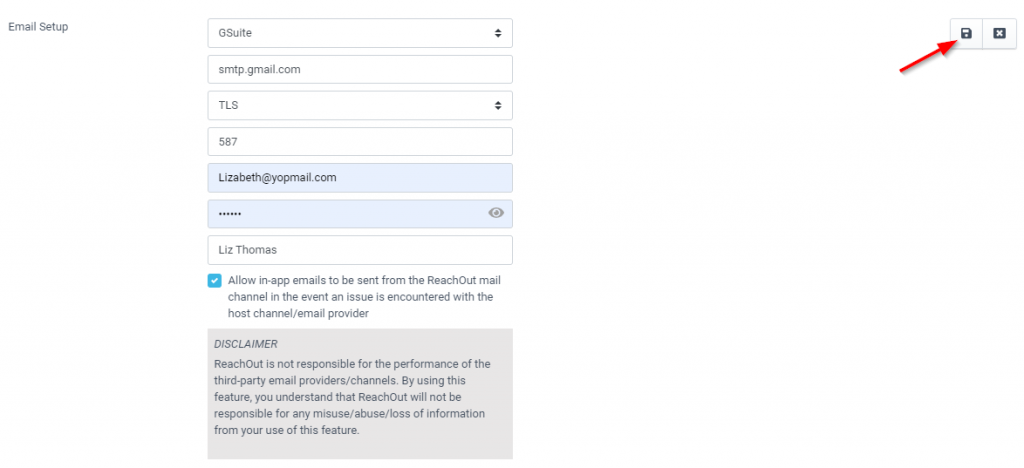
Task: Open the TLS encryption dropdown
Action: (360, 105)
